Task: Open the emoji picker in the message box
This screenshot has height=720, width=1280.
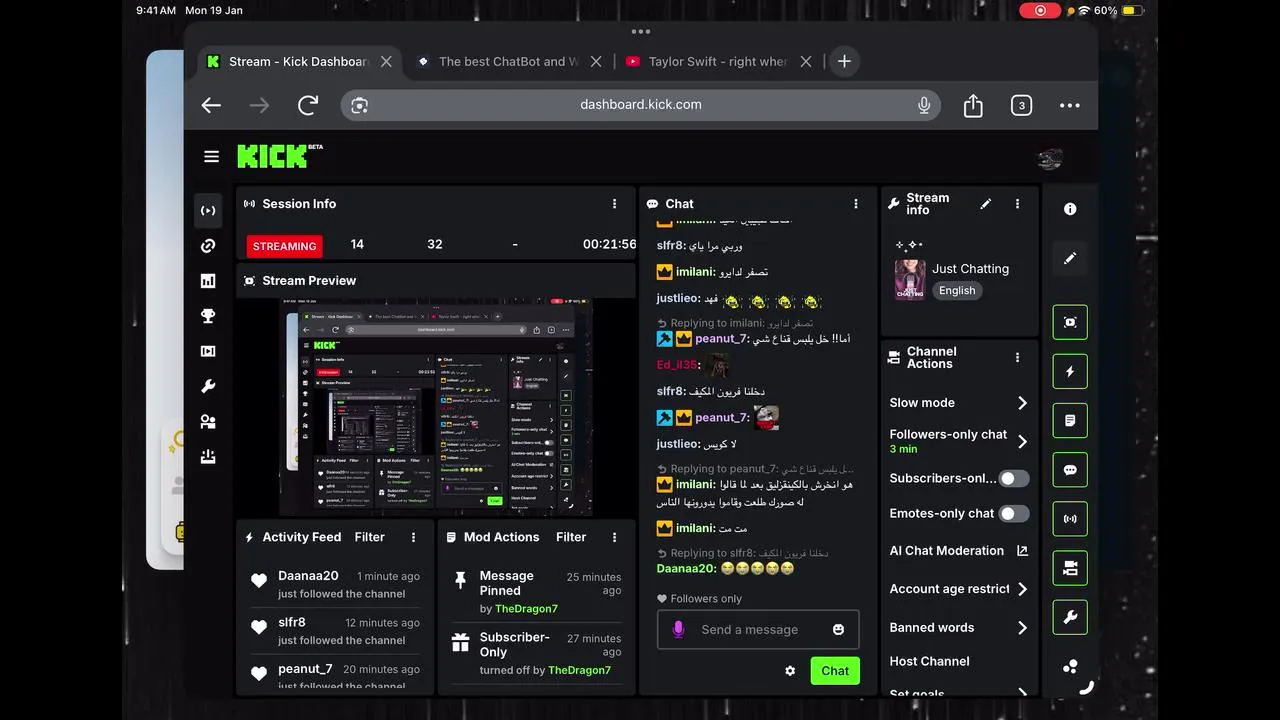Action: click(x=838, y=629)
